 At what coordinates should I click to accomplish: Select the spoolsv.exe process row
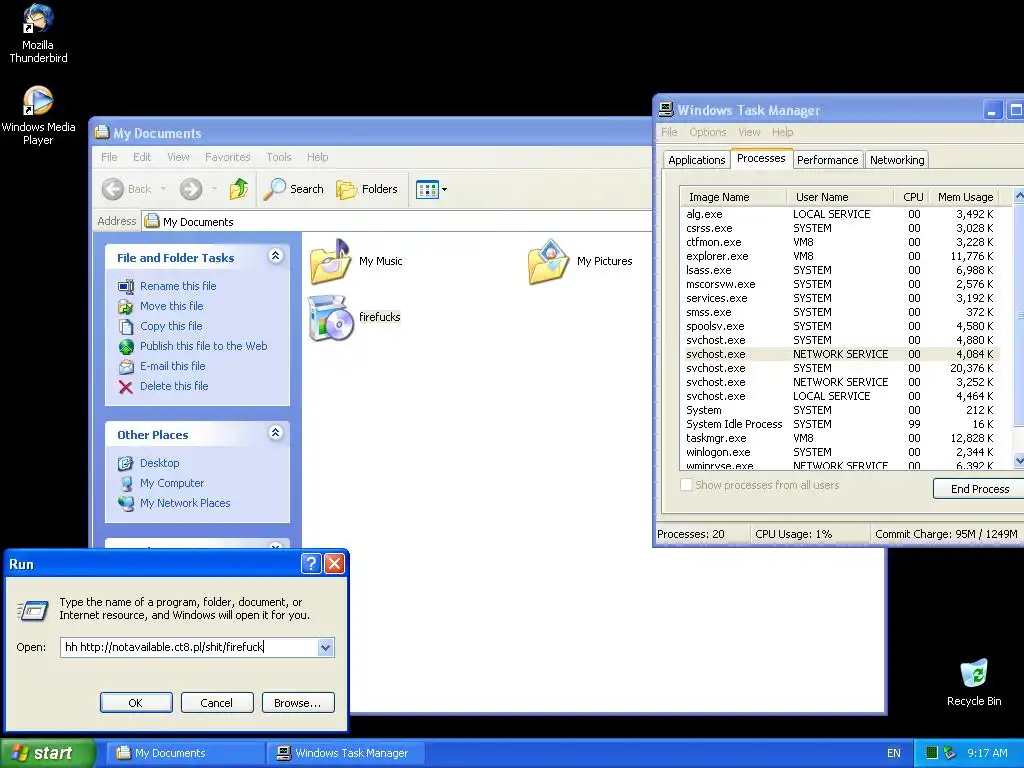point(840,326)
